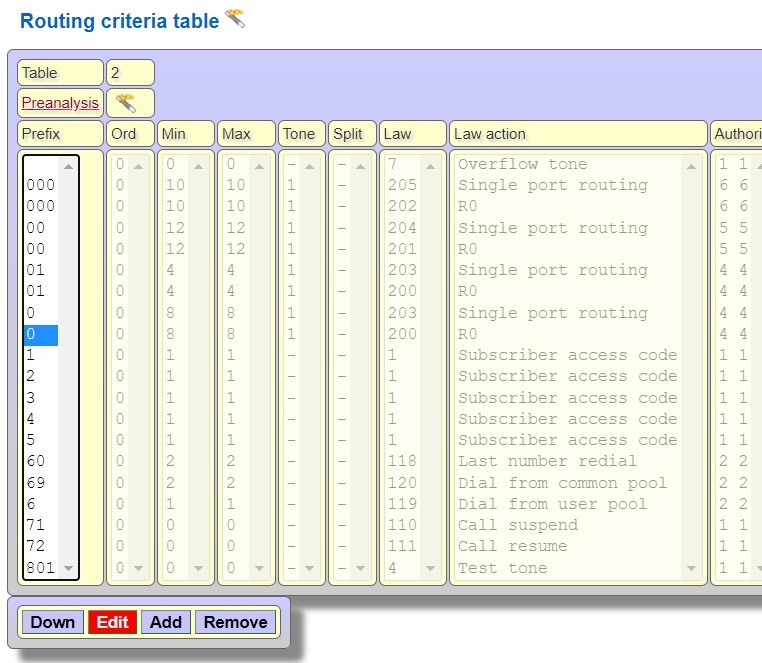This screenshot has width=762, height=663.
Task: Click the red Edit button
Action: pyautogui.click(x=112, y=622)
